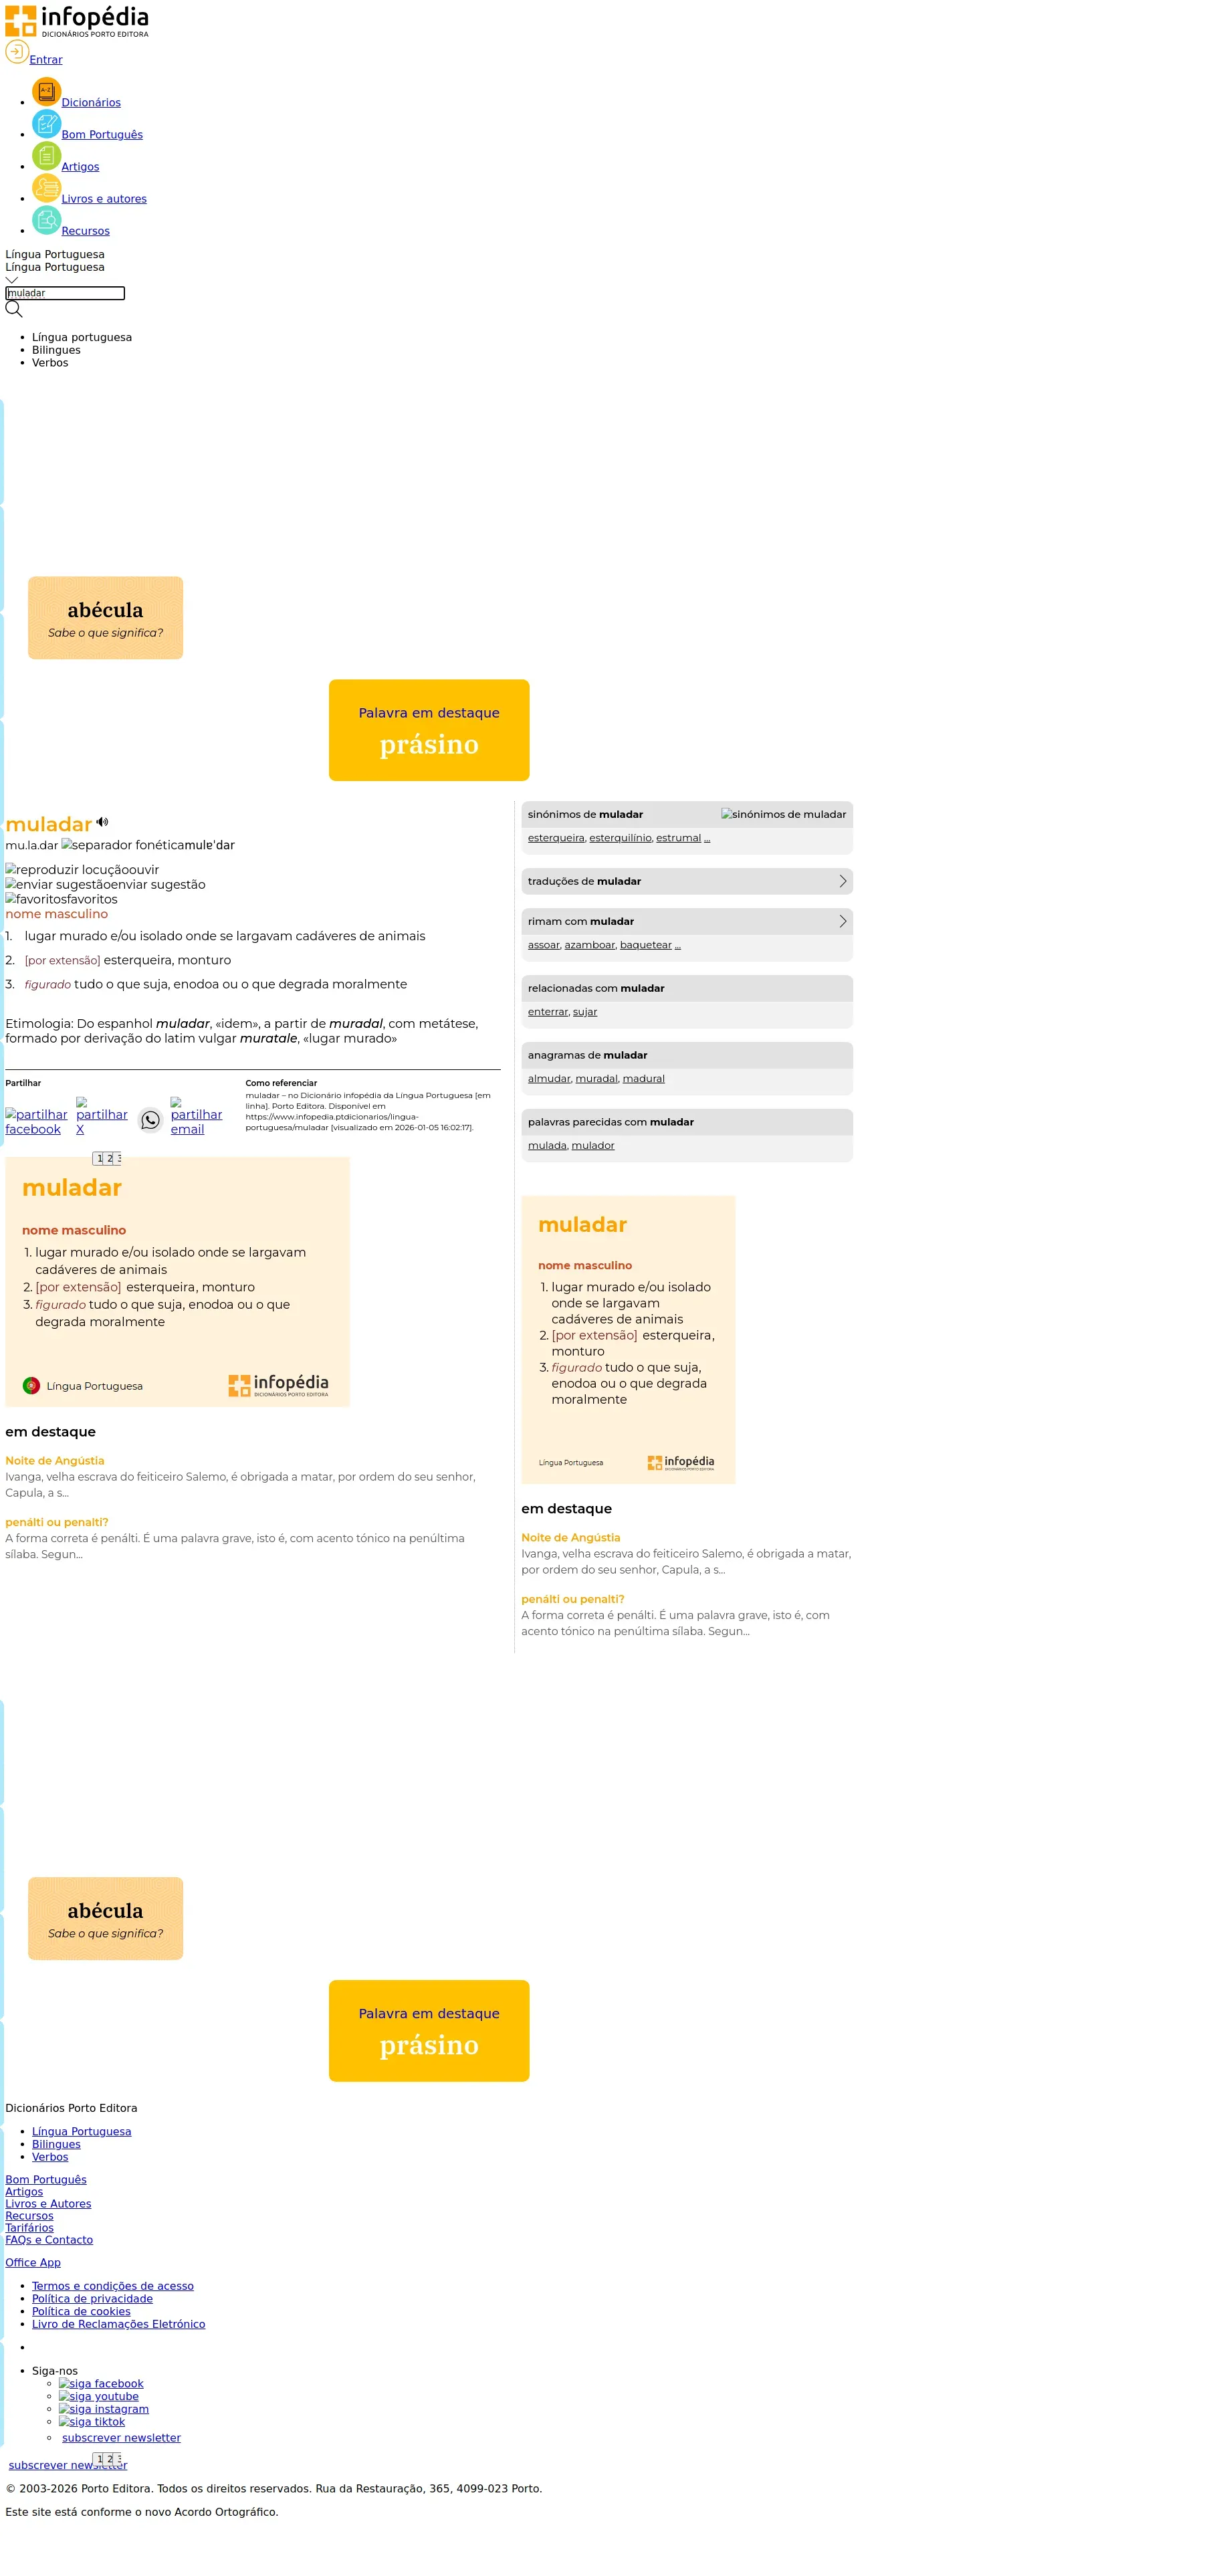Show more synonyms via ellipsis after estrumal

(x=707, y=838)
